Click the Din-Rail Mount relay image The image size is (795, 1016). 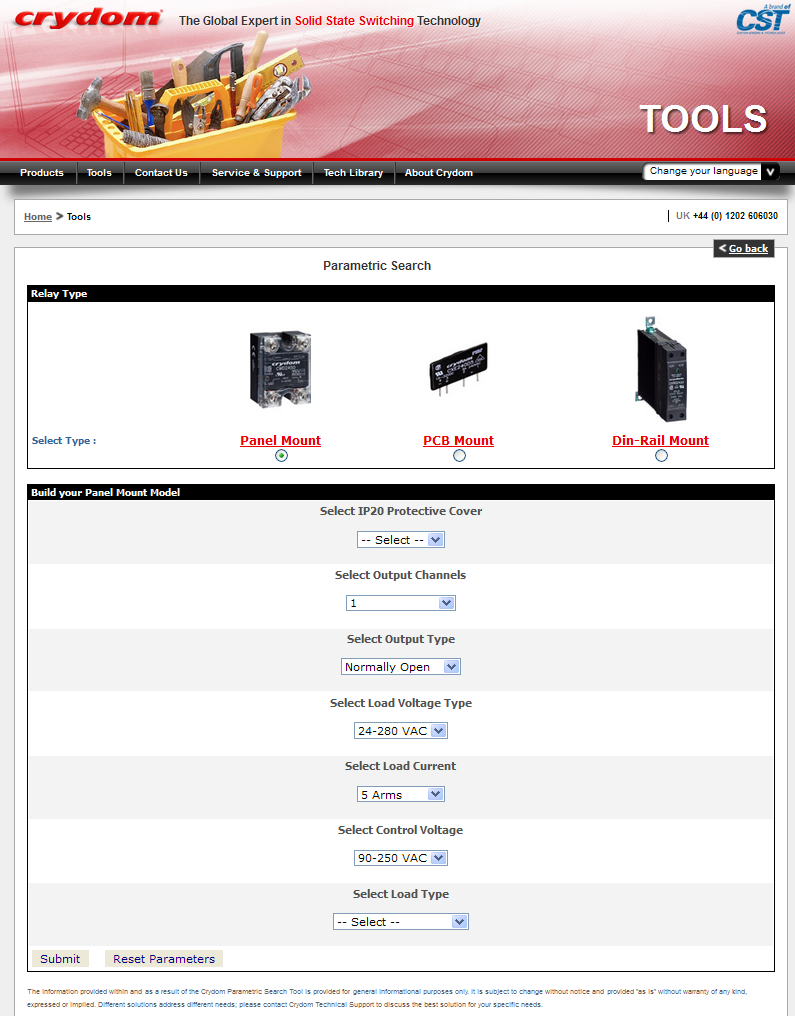[660, 369]
